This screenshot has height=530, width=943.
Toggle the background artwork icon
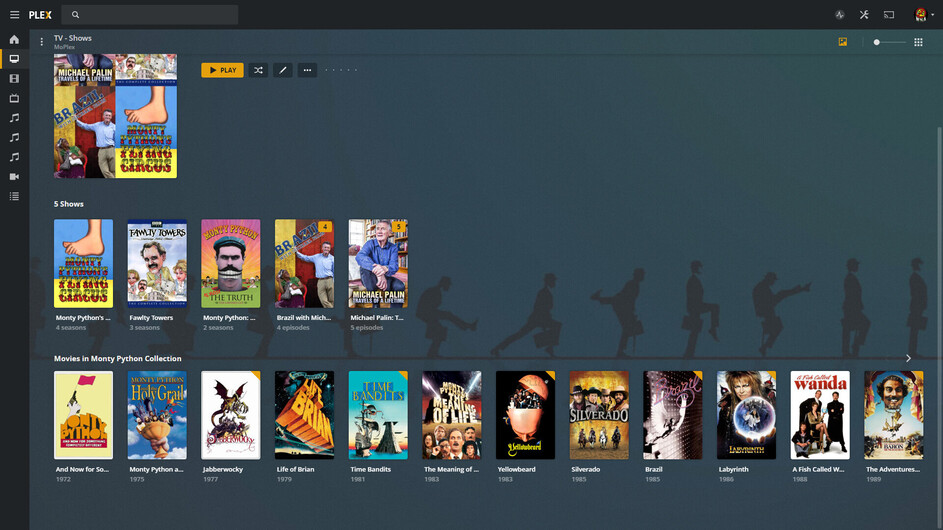coord(843,42)
